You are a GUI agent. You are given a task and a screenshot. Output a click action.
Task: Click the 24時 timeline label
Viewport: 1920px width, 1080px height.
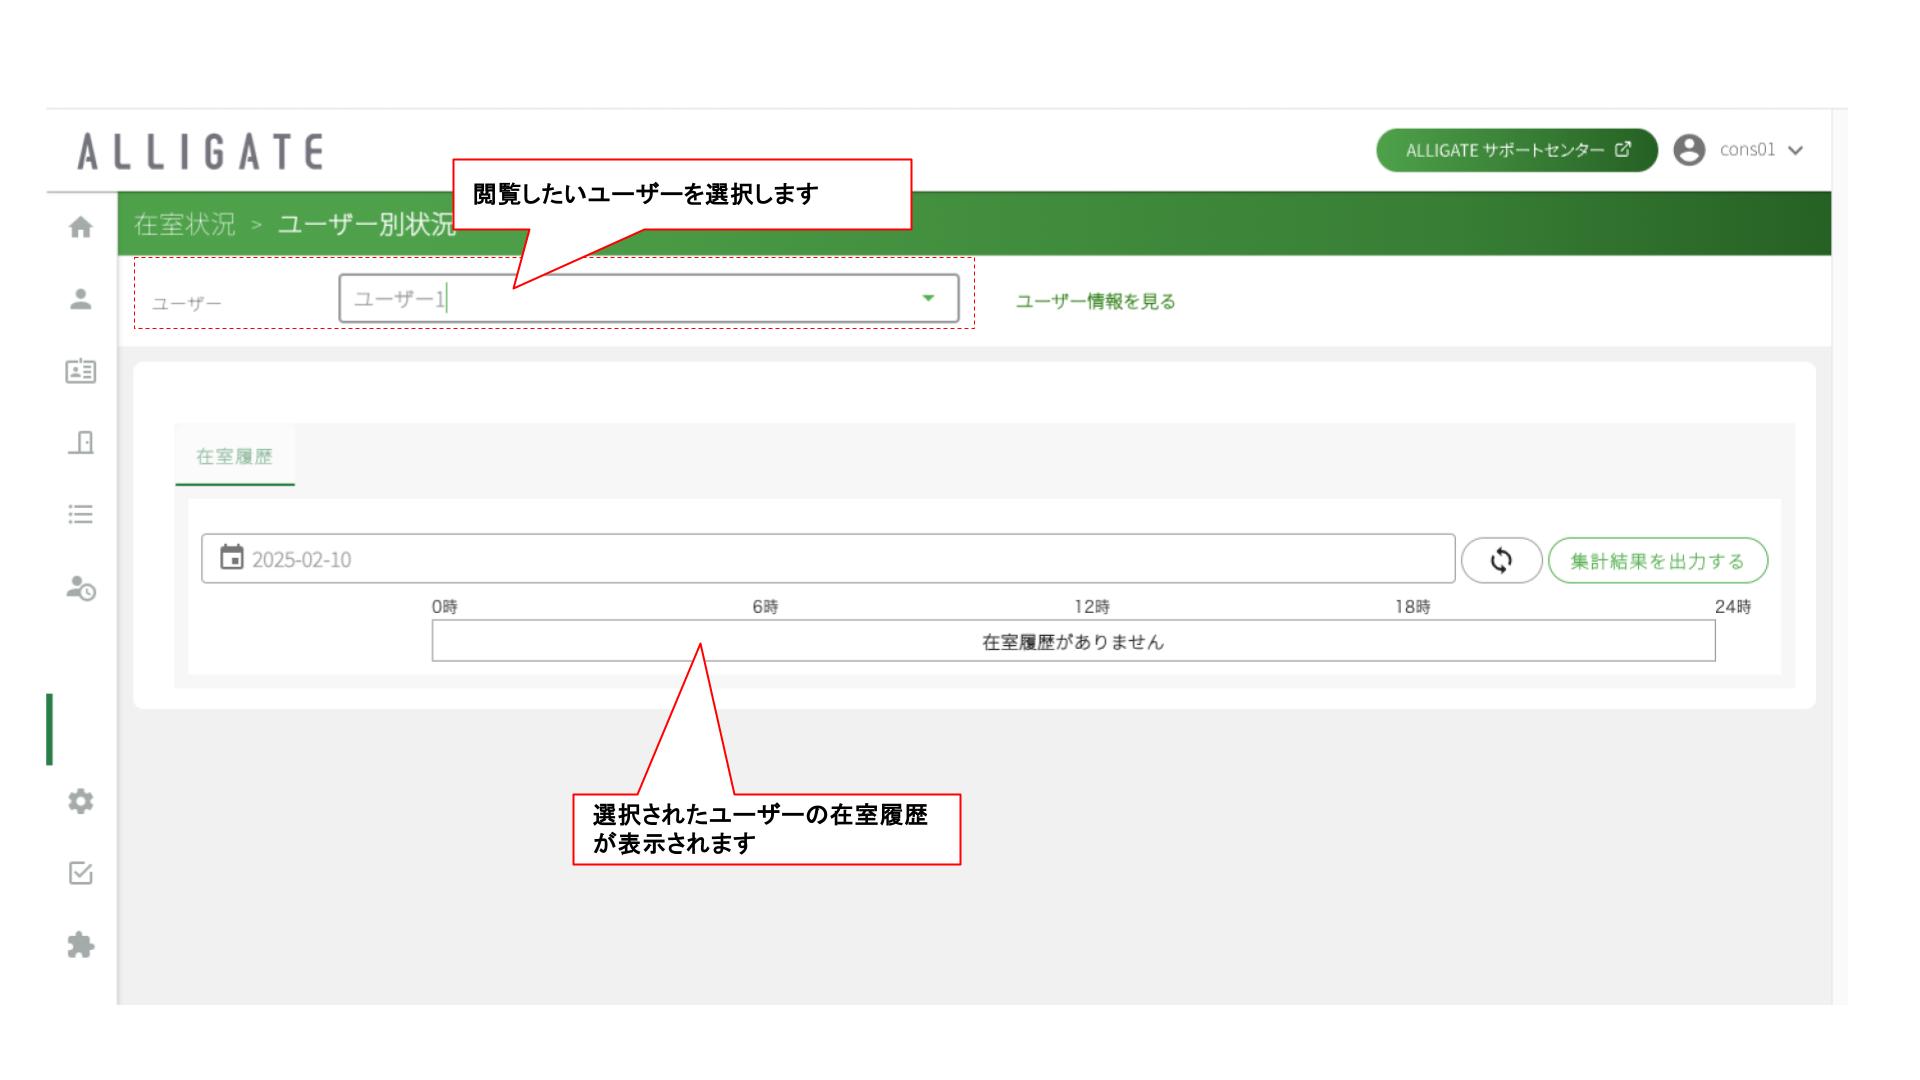1733,607
